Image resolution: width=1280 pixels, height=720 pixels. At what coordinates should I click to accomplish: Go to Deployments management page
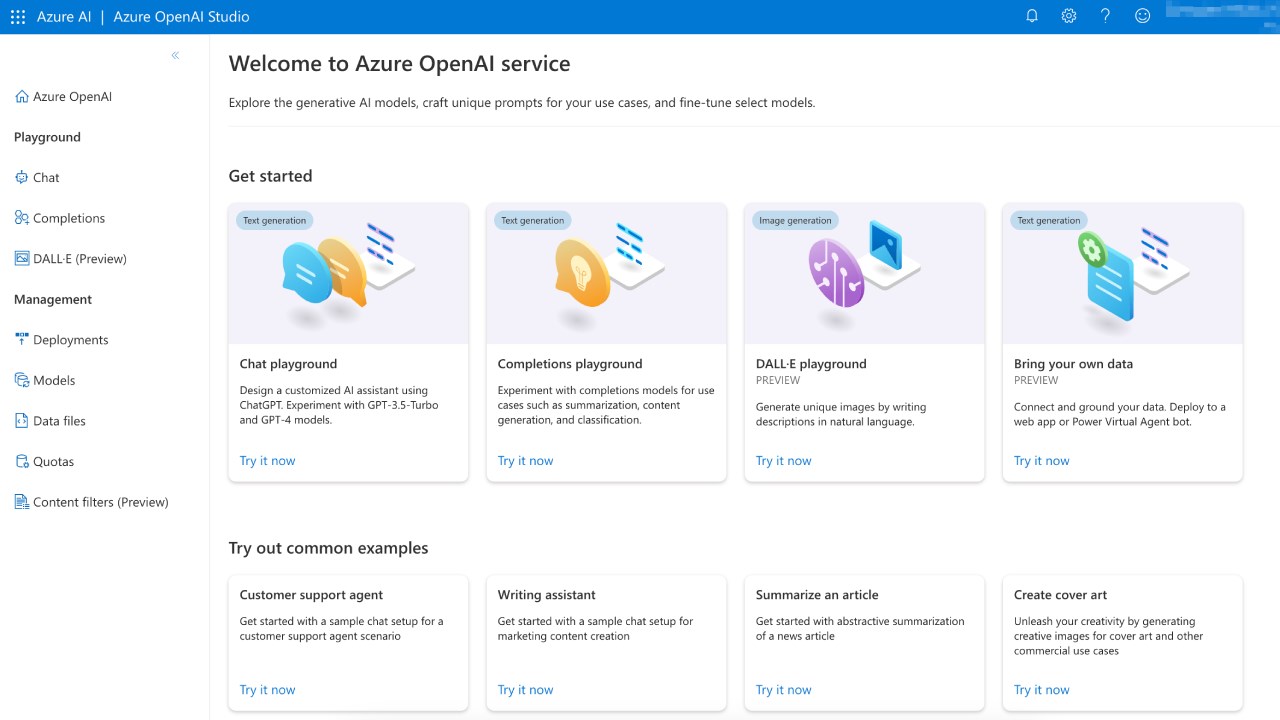70,340
